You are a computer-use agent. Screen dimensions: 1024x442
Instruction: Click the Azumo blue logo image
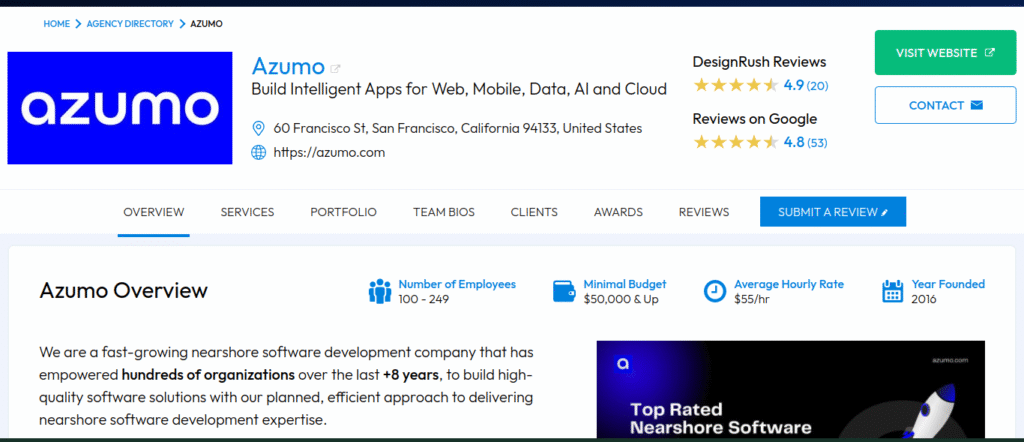tap(120, 108)
